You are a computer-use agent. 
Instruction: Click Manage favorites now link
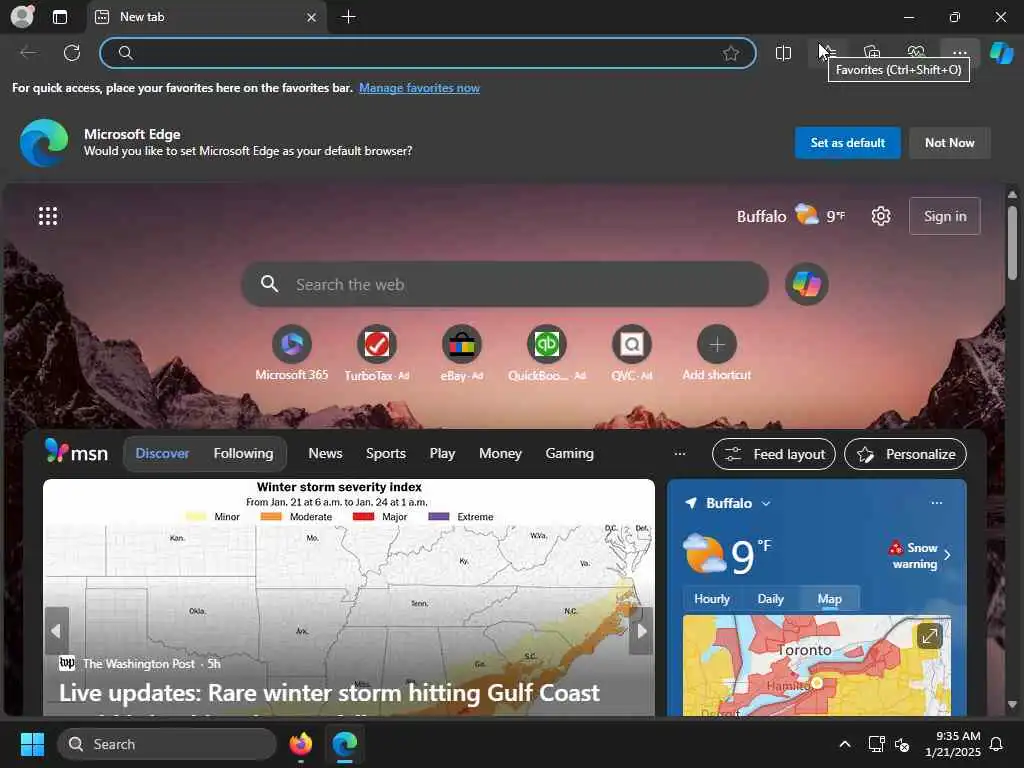pos(419,88)
